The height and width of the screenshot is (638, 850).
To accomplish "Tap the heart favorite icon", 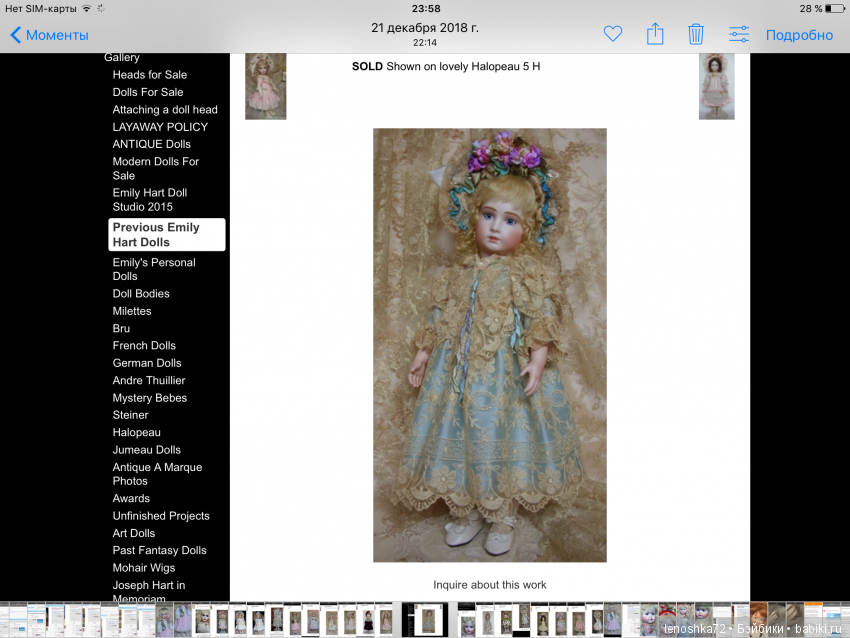I will pyautogui.click(x=613, y=35).
